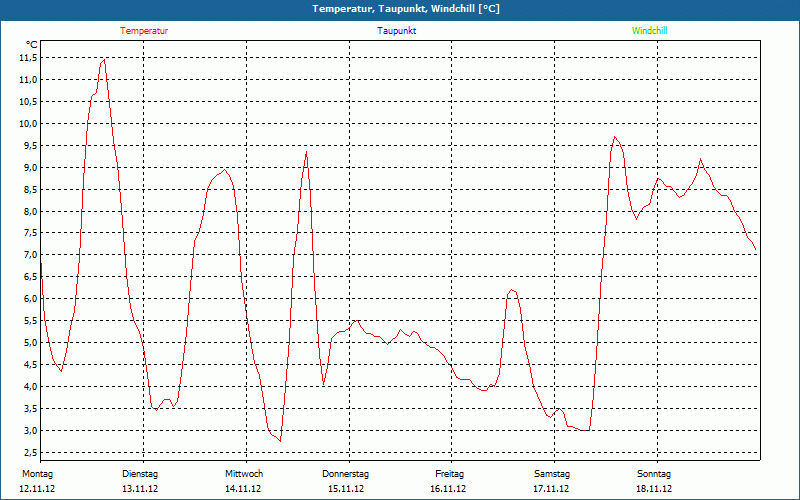Screen dimensions: 800x500
Task: Click the Wednesday temperature minimum below 3,0
Action: [280, 441]
